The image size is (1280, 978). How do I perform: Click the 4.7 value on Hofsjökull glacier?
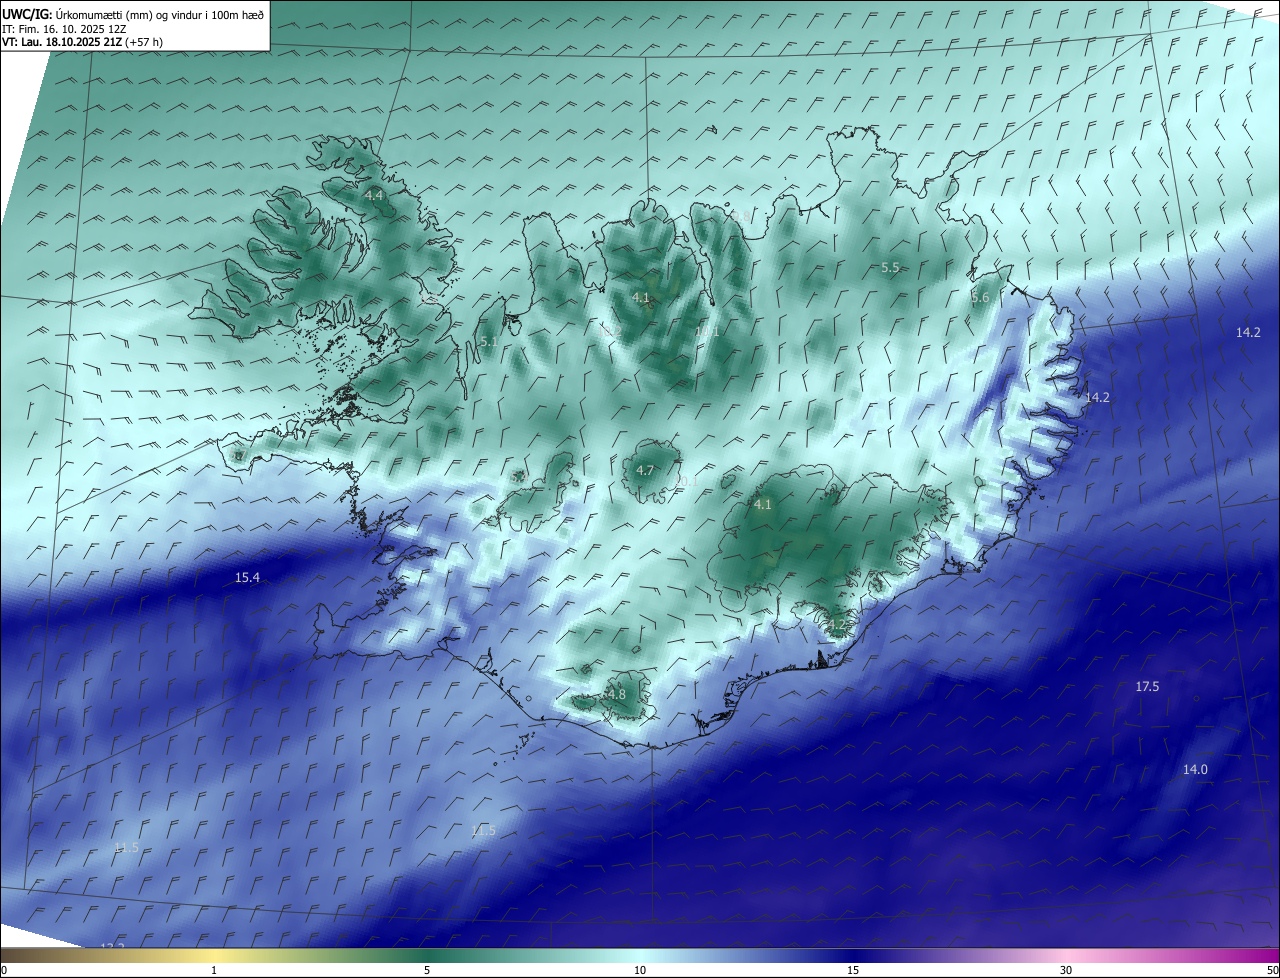pos(645,470)
